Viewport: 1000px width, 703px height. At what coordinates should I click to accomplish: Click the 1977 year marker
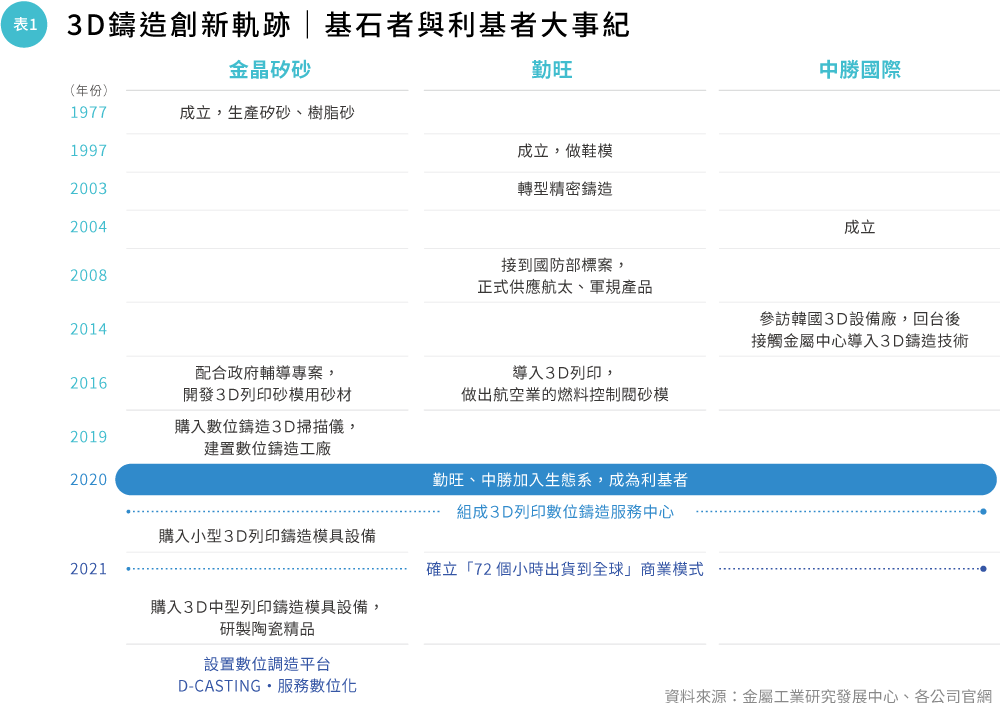(88, 113)
